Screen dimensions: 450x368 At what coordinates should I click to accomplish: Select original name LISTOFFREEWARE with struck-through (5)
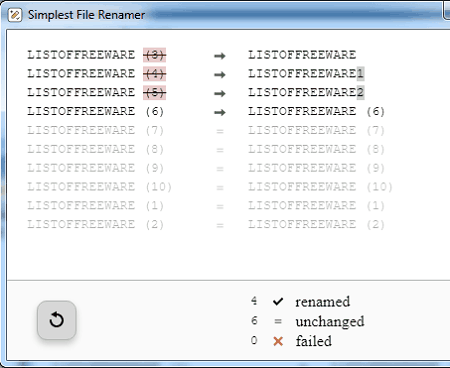click(x=97, y=92)
